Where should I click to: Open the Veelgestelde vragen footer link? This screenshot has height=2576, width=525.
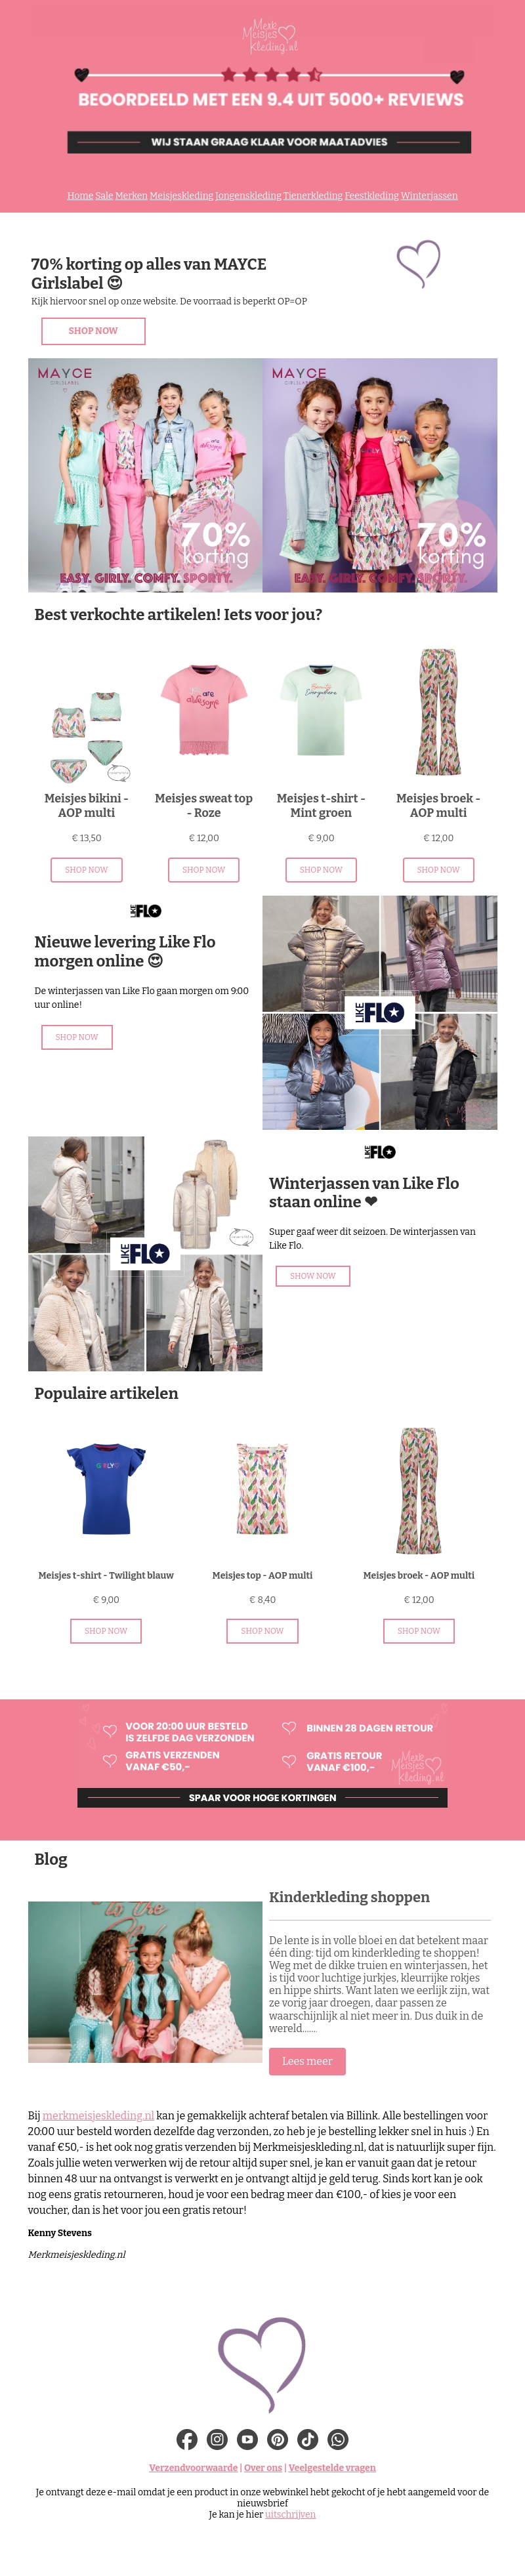click(332, 2467)
